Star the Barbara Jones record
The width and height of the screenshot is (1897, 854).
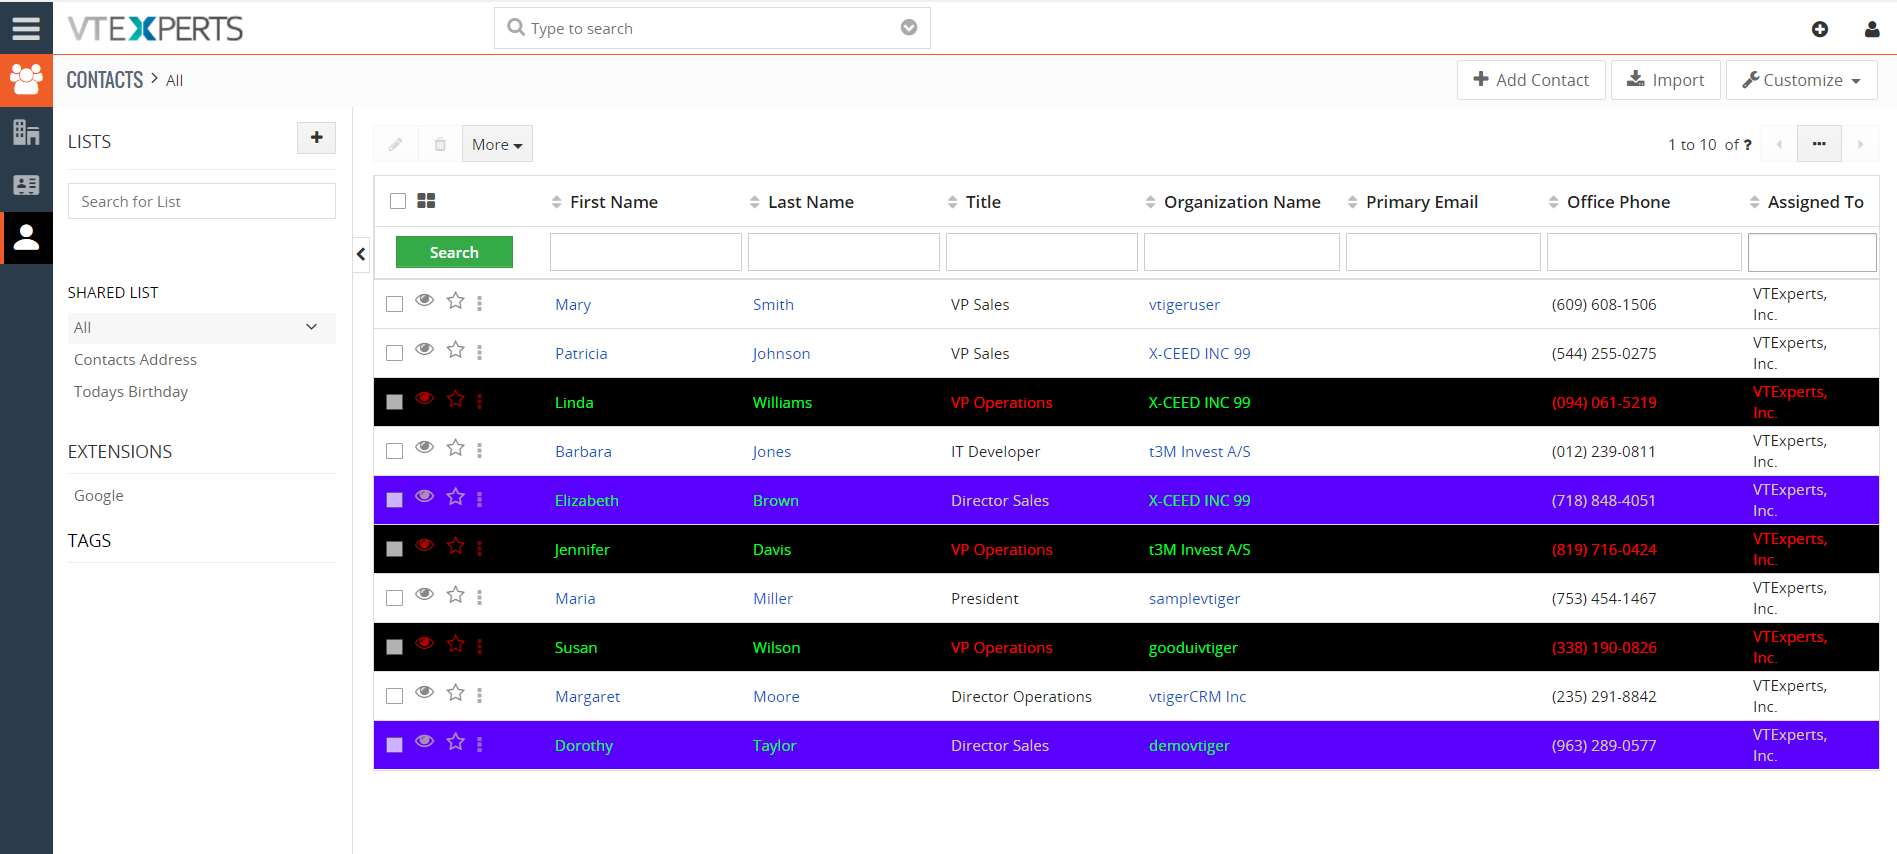[456, 448]
